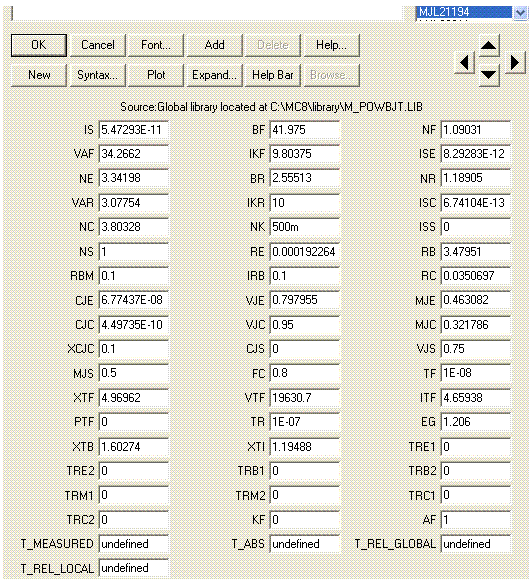Image resolution: width=531 pixels, height=579 pixels.
Task: Click the ISC field 6.74104E-13
Action: (x=476, y=203)
